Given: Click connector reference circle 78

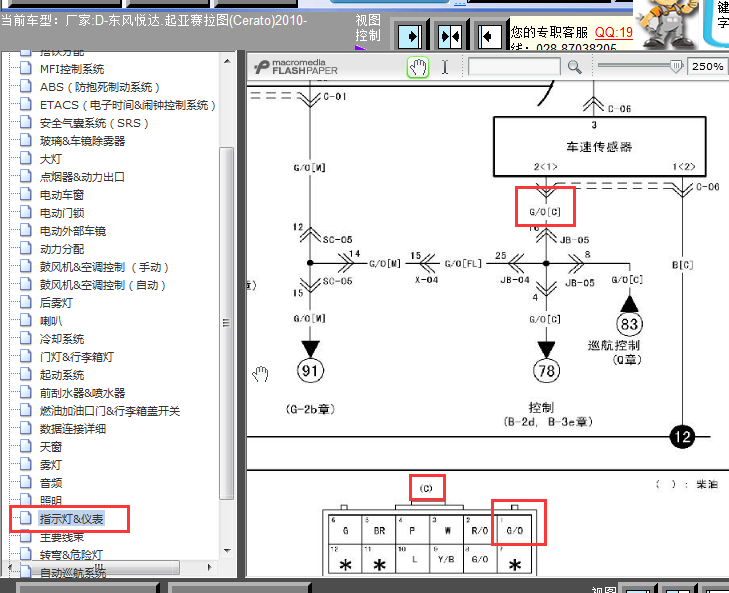Looking at the screenshot, I should [546, 371].
